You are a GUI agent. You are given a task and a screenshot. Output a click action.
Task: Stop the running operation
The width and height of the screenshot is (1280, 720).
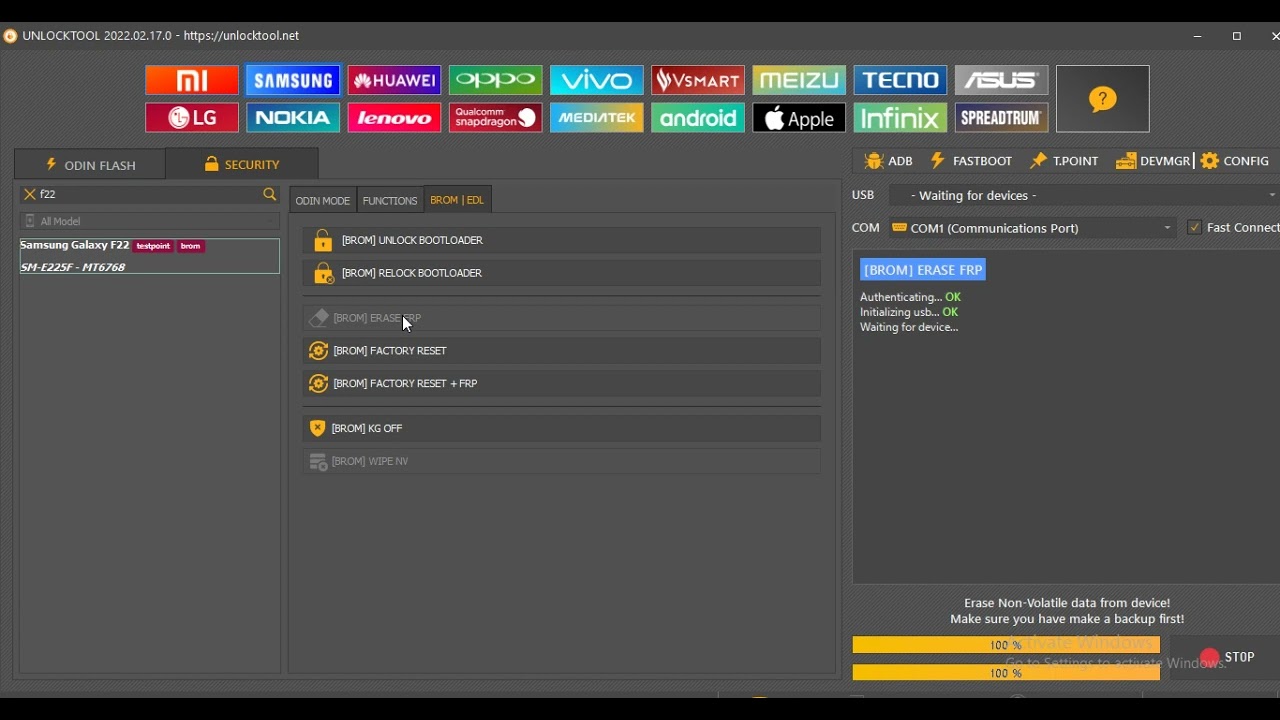(1228, 657)
